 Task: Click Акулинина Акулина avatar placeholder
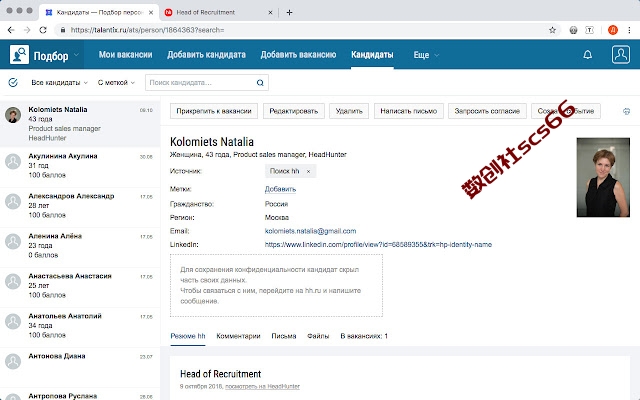[13, 162]
